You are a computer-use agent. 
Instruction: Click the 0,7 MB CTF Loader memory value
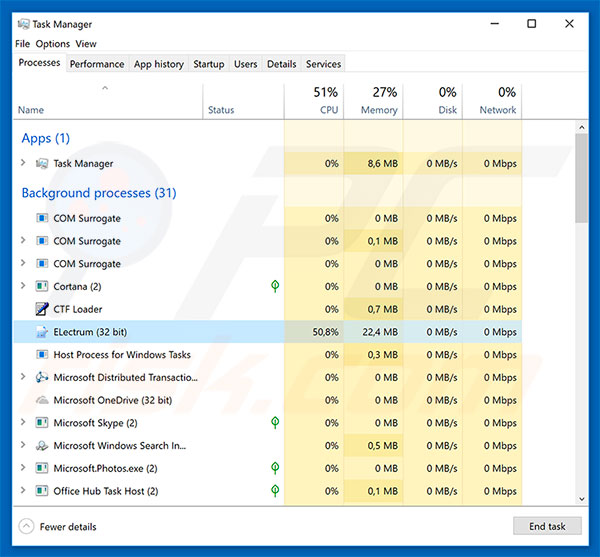383,309
